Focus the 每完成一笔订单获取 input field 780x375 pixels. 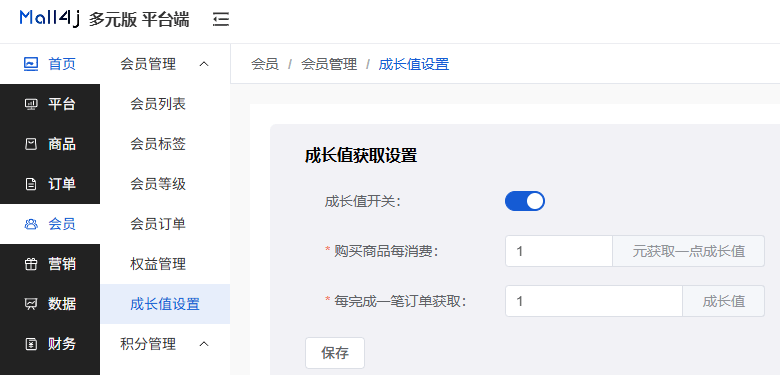coord(594,301)
